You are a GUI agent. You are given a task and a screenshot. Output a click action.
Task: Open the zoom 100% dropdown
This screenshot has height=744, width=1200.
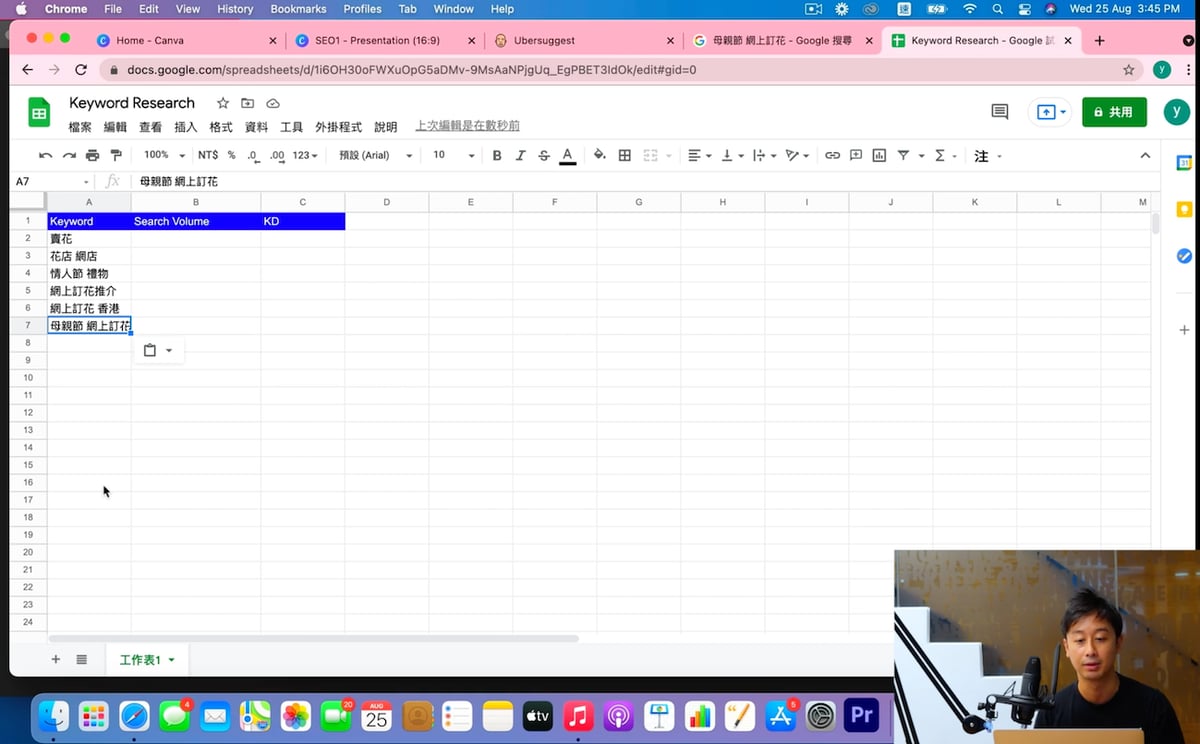(x=164, y=156)
